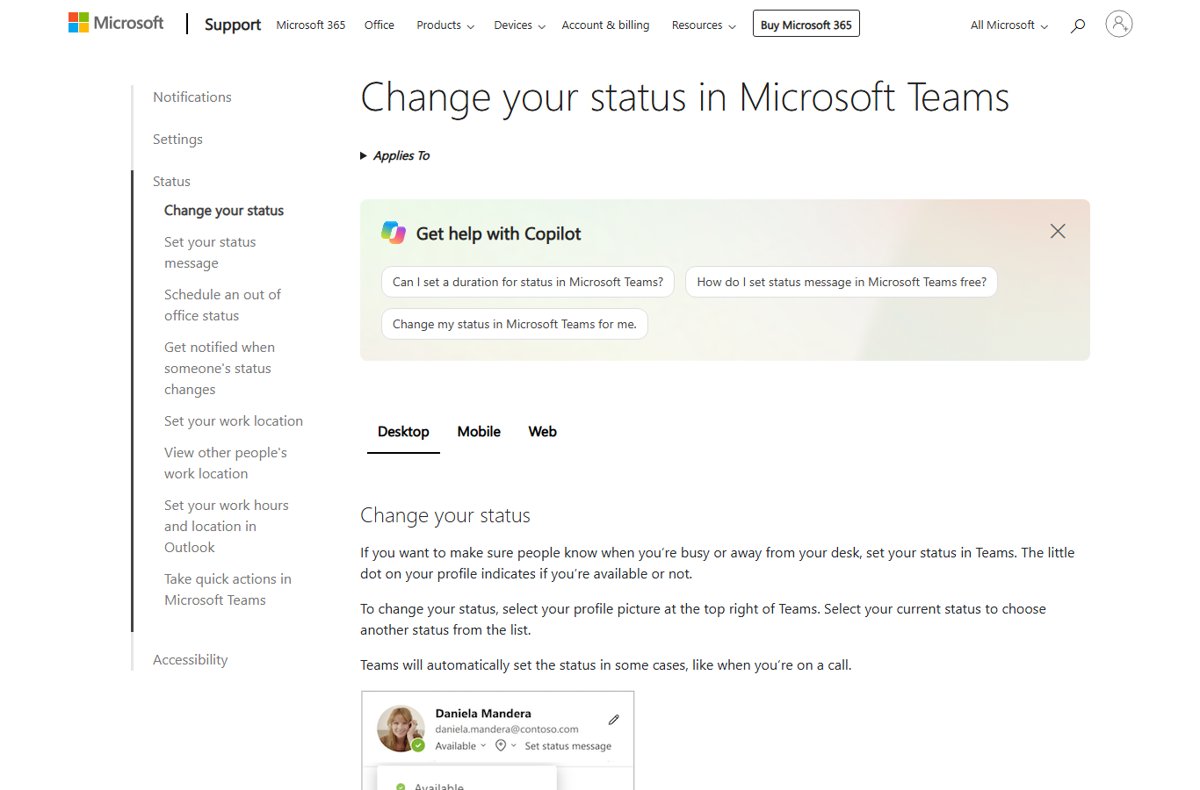Viewport: 1200px width, 790px height.
Task: Open the search magnifier icon
Action: pyautogui.click(x=1077, y=26)
